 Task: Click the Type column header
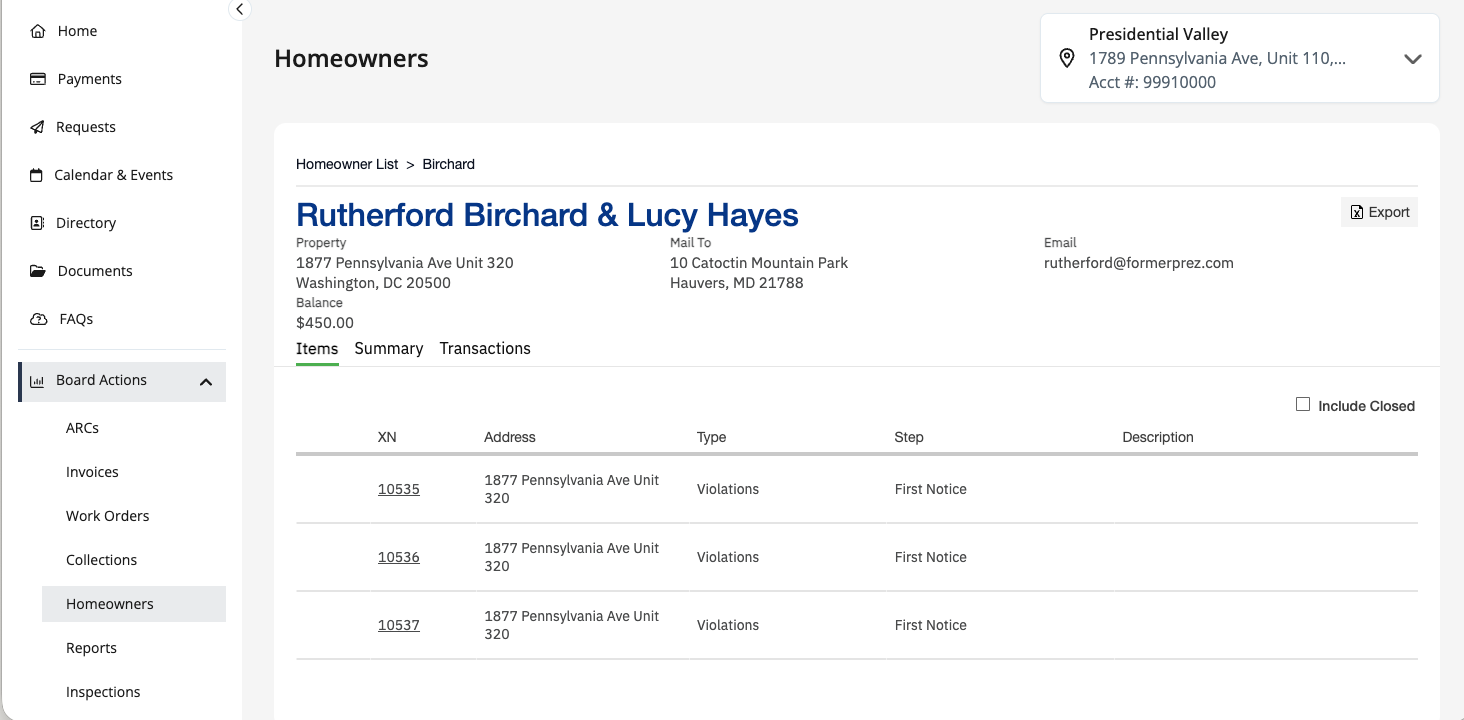712,437
